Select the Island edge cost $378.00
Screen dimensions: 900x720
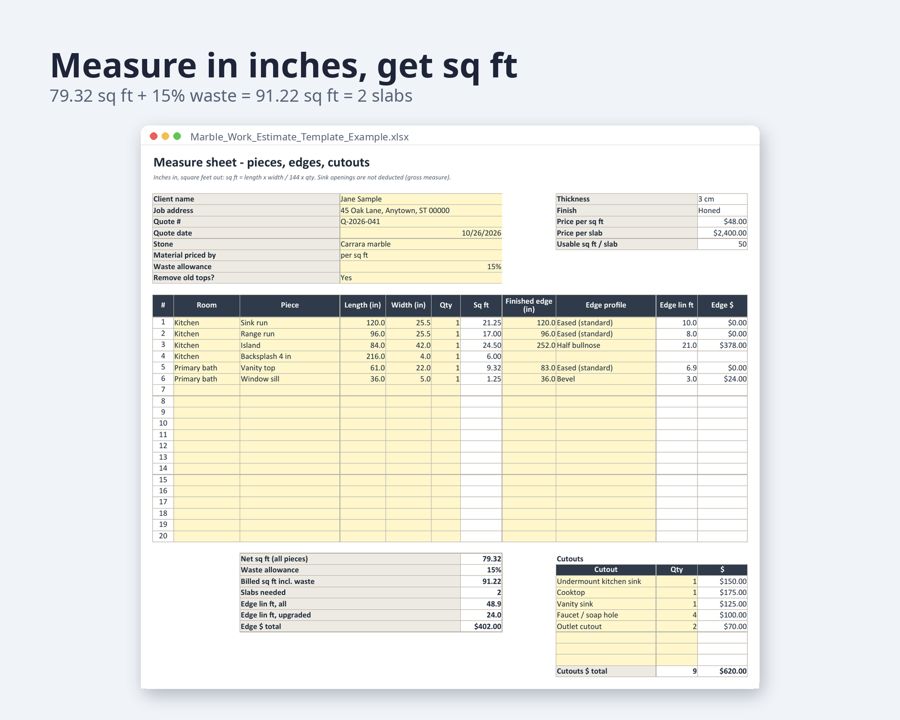[722, 345]
